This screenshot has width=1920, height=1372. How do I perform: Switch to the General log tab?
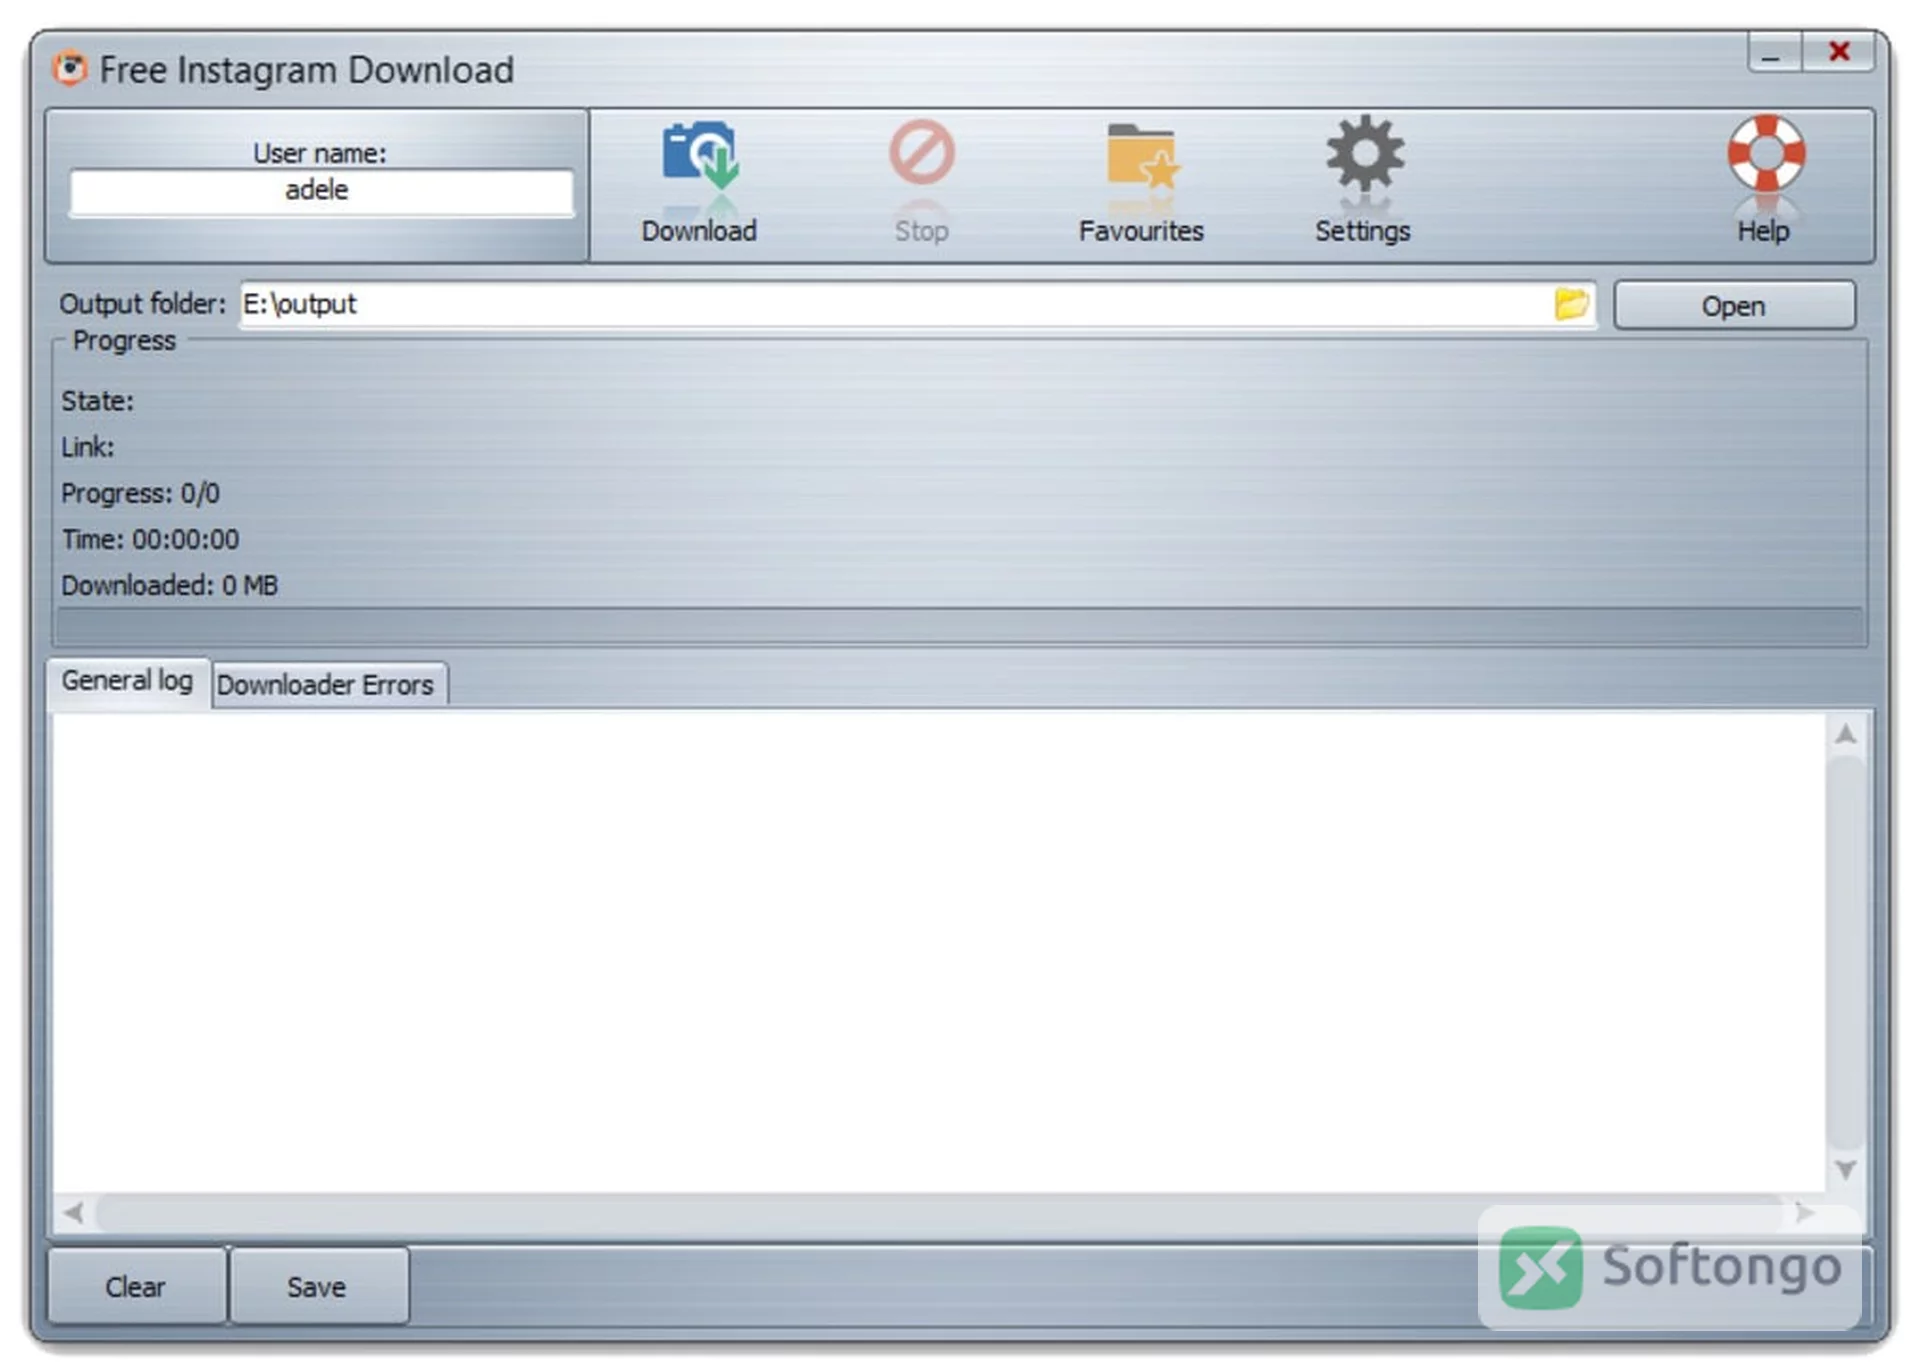pos(128,681)
